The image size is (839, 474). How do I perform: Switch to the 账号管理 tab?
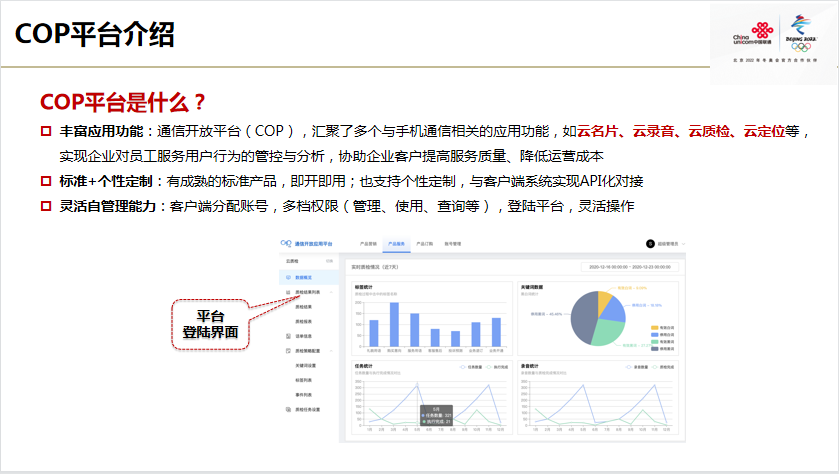pyautogui.click(x=453, y=243)
